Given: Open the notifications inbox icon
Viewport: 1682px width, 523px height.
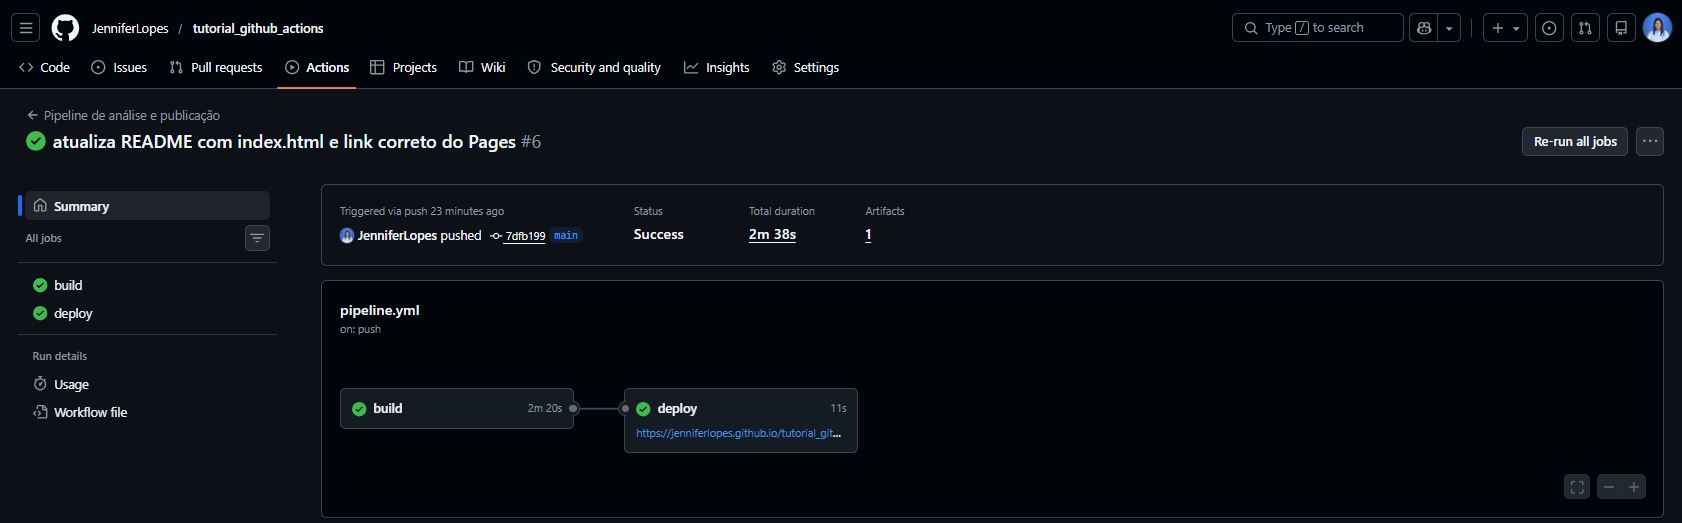Looking at the screenshot, I should click(1621, 28).
